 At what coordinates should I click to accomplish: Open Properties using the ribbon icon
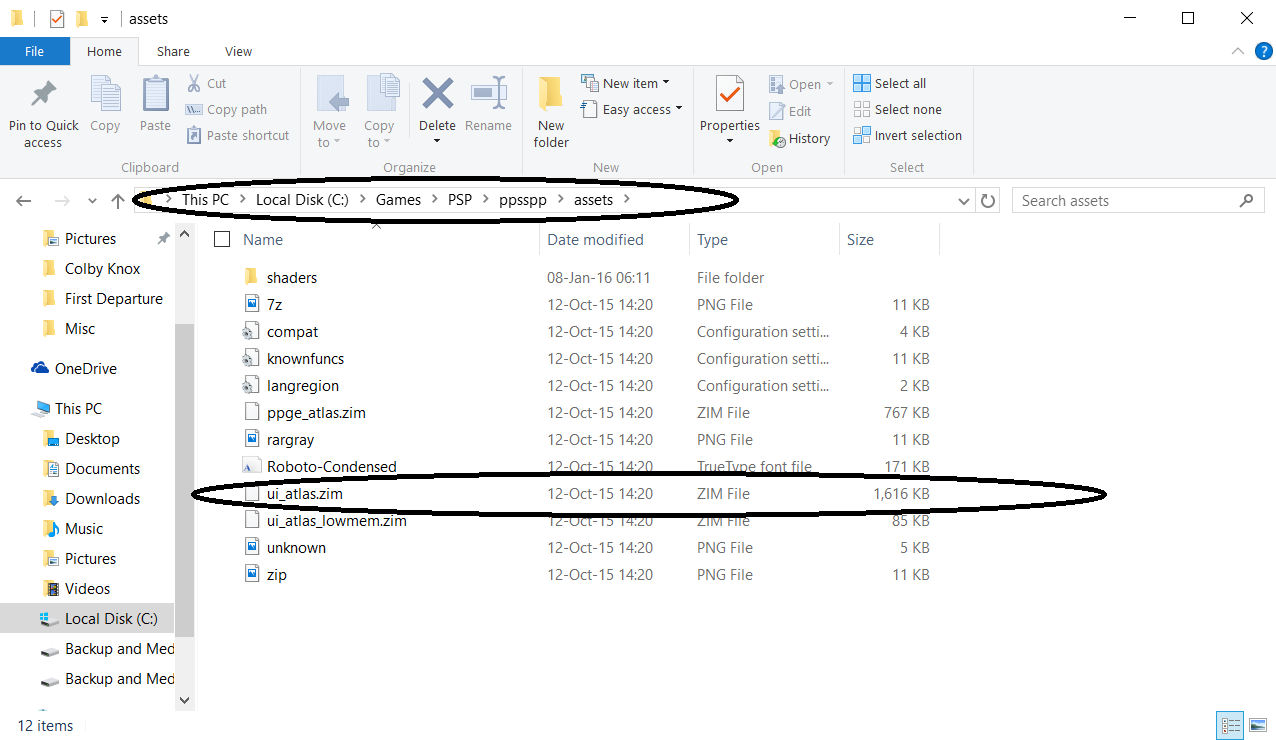(729, 96)
